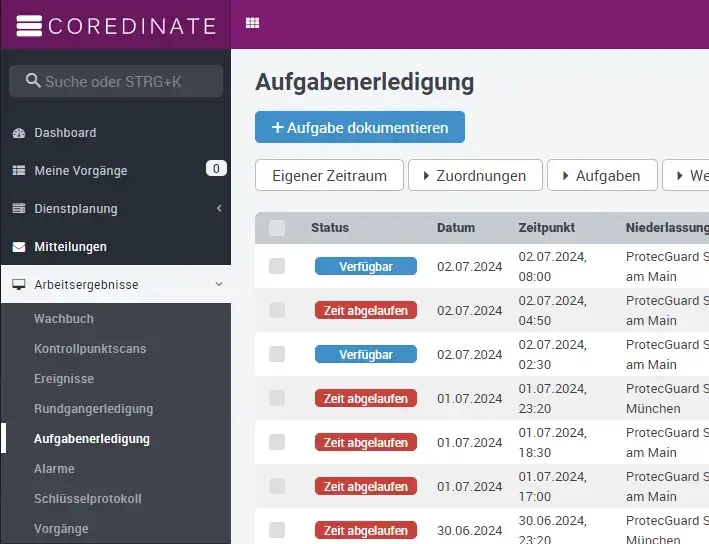
Task: Collapse Arbeitsergebnisse with its chevron
Action: 219,284
